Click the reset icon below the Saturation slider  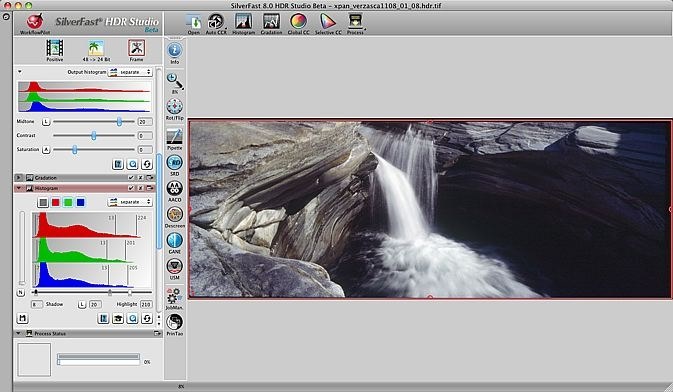pyautogui.click(x=147, y=164)
